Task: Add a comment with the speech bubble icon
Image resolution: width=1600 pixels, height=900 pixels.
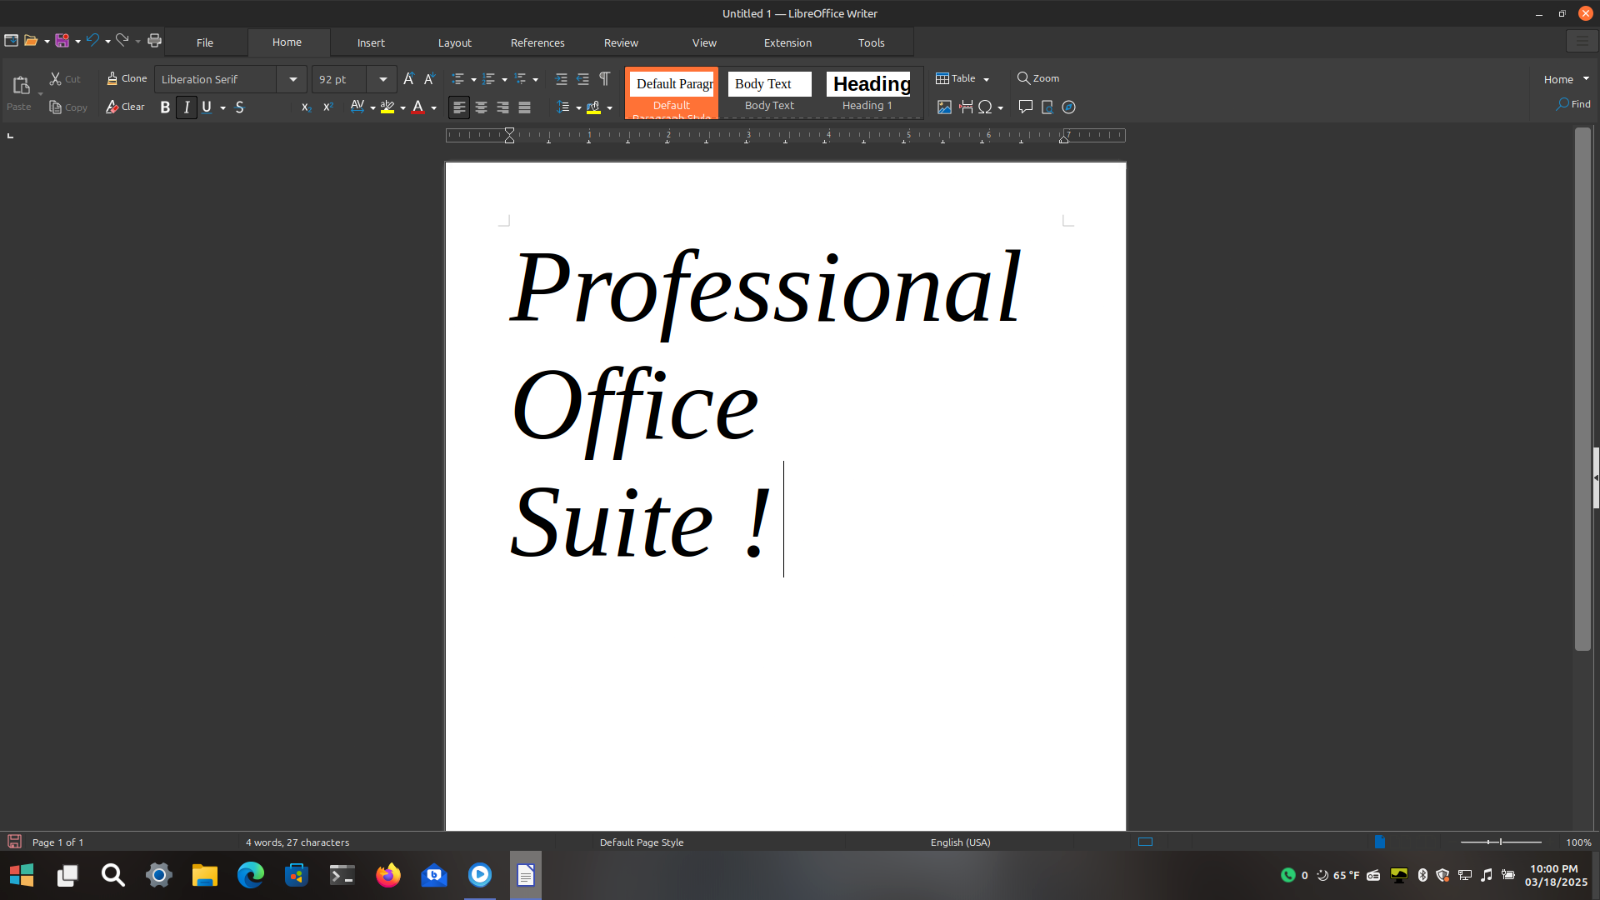Action: (1025, 107)
